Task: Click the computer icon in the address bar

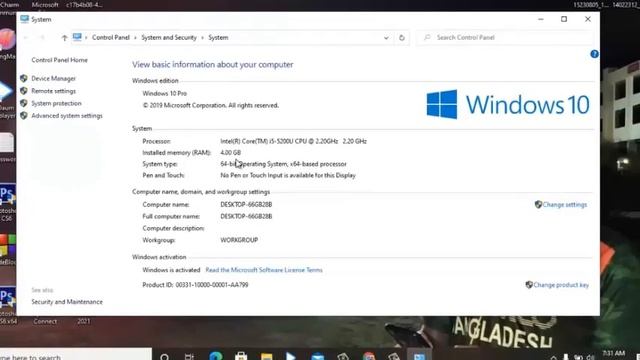Action: [x=77, y=37]
